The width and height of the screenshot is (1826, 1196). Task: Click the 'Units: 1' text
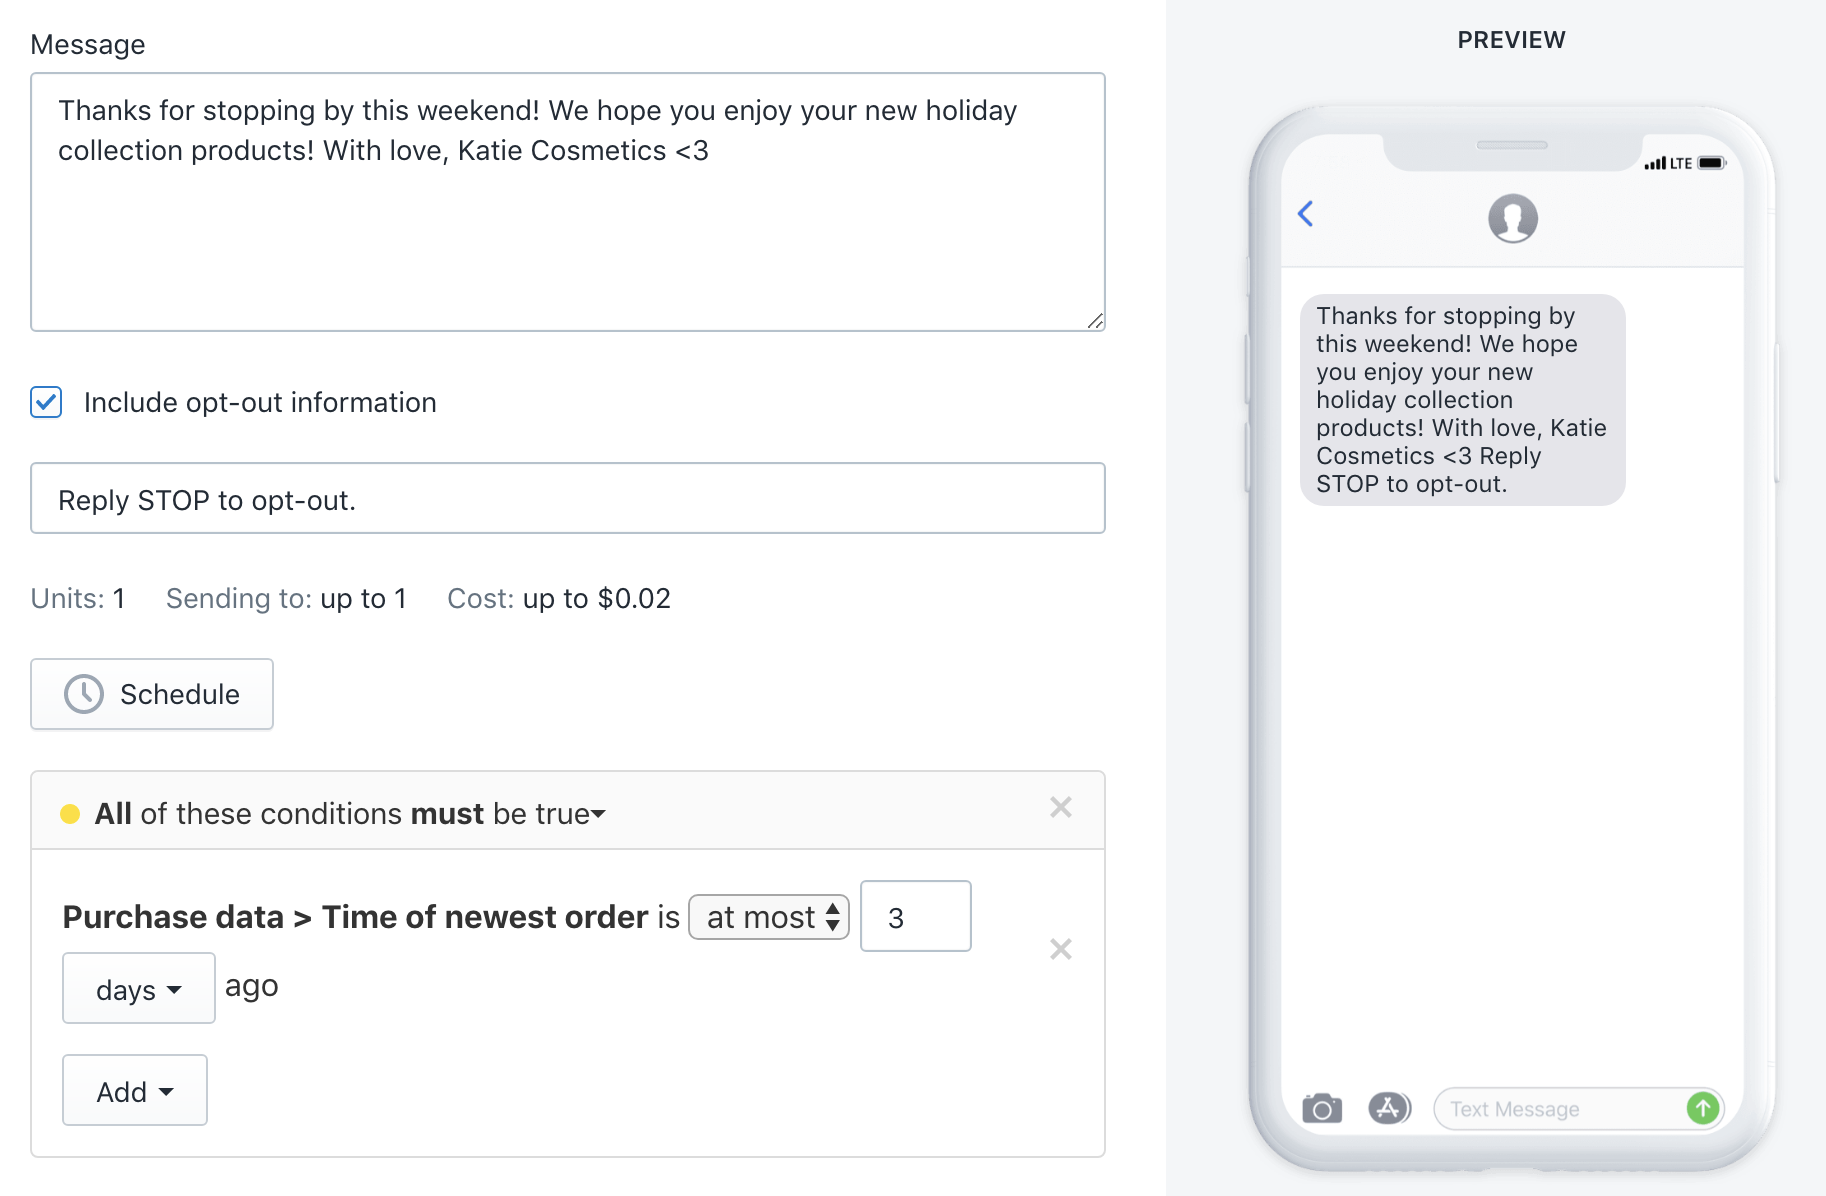click(x=78, y=598)
